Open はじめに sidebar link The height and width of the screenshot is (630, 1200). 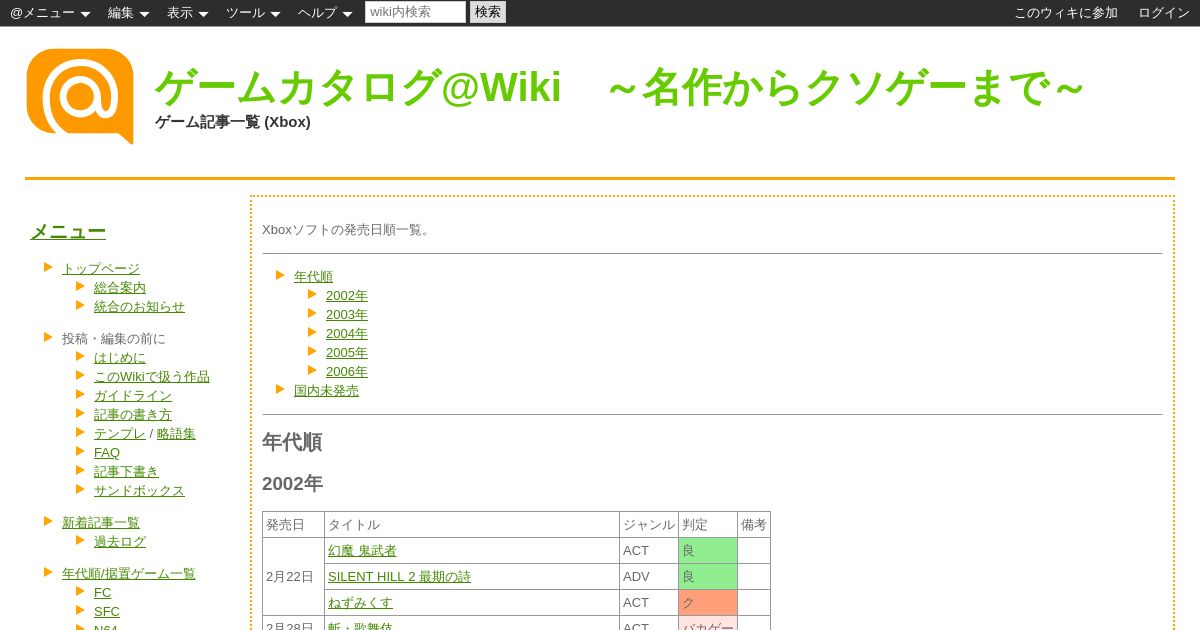point(120,357)
